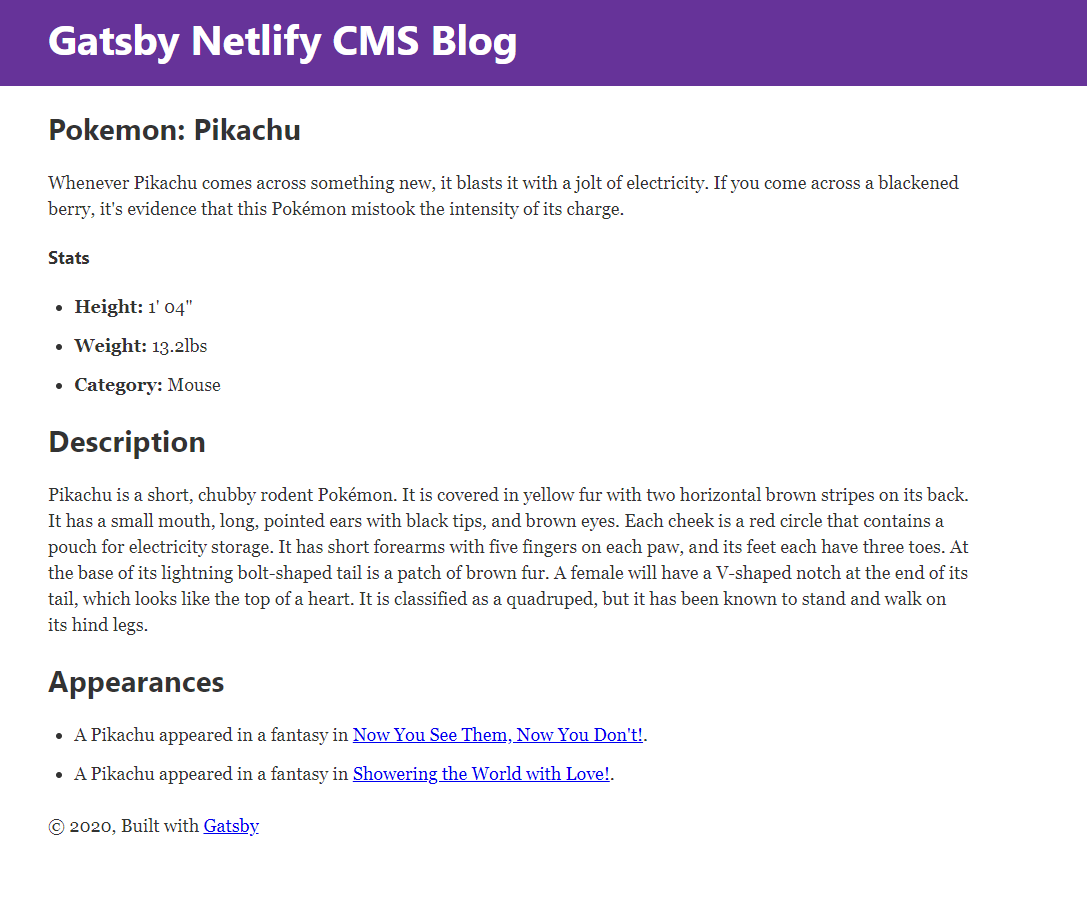Click the Gatsby Netlify CMS Blog site title
The height and width of the screenshot is (920, 1087).
coord(283,42)
